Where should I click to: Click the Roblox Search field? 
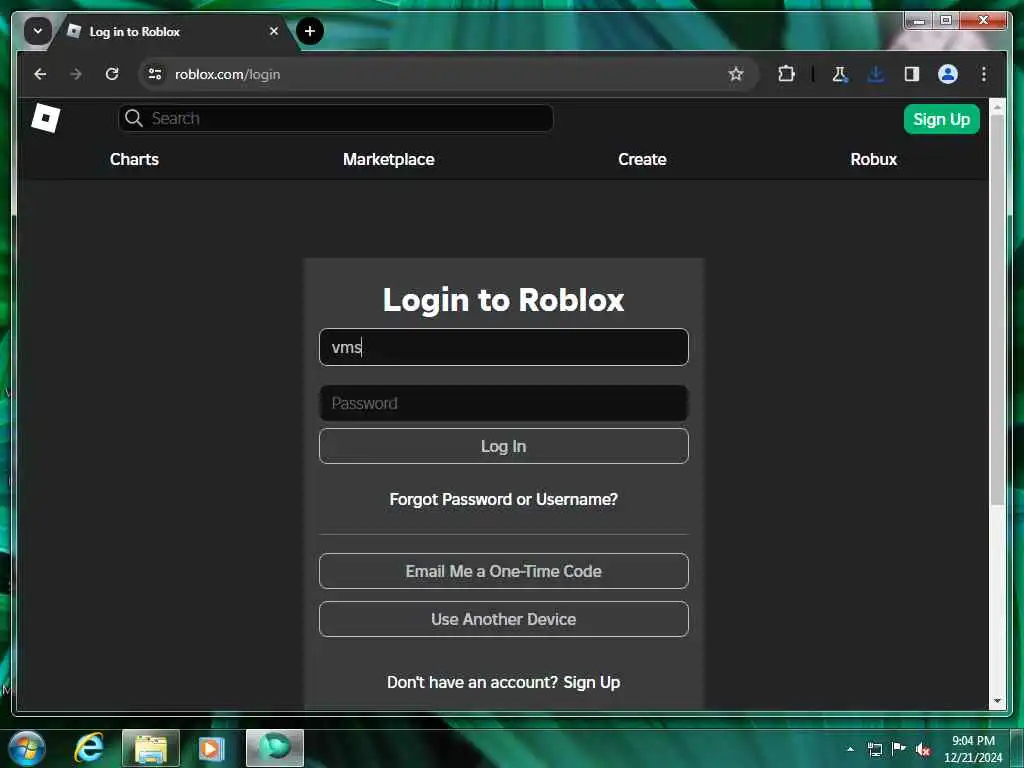pyautogui.click(x=336, y=118)
